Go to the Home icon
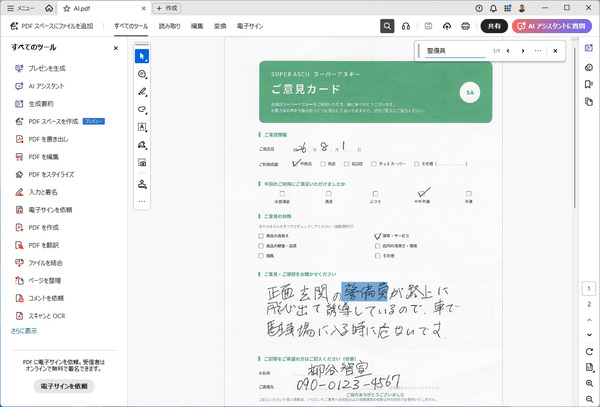 click(x=49, y=8)
